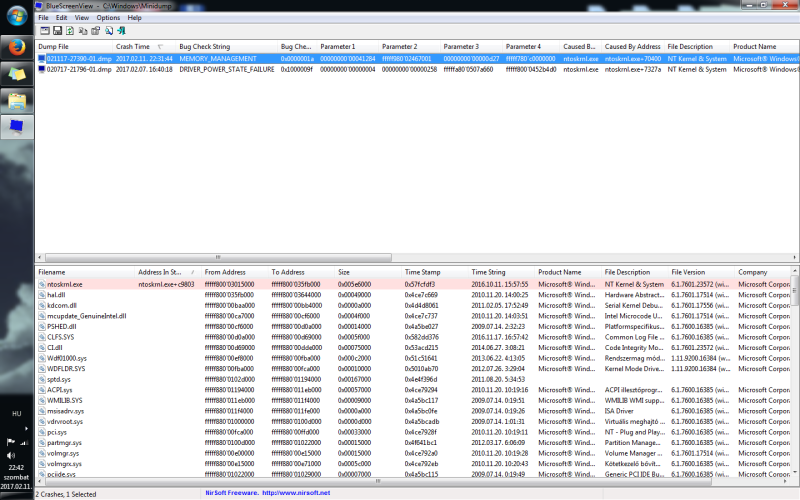Click the BlueScreenView title bar icon
This screenshot has width=800, height=500.
pyautogui.click(x=39, y=6)
